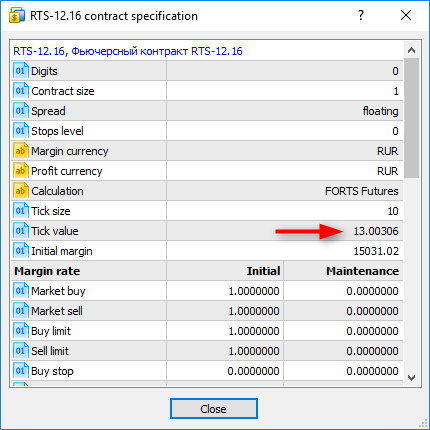
Task: Select the FORTS Futures calculation value
Action: 362,191
